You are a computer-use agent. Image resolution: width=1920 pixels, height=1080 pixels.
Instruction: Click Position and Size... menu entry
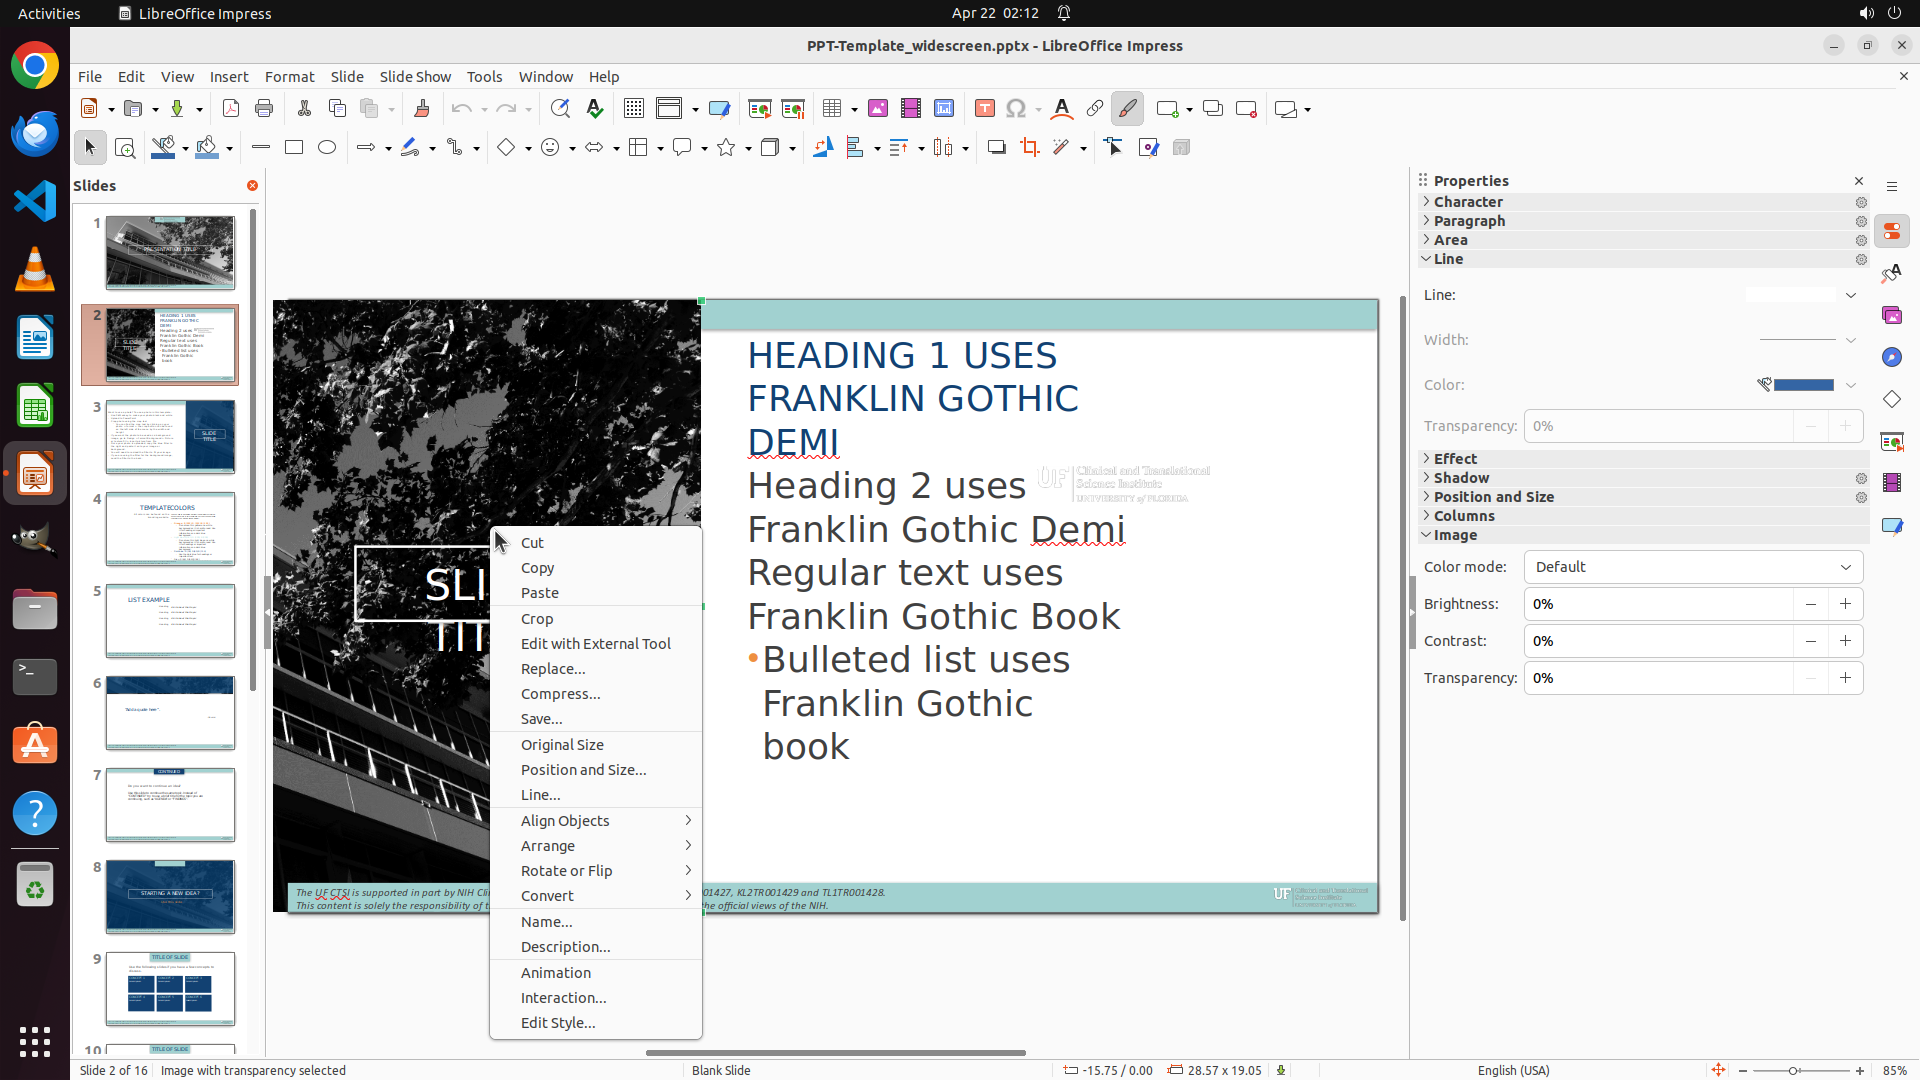click(583, 770)
